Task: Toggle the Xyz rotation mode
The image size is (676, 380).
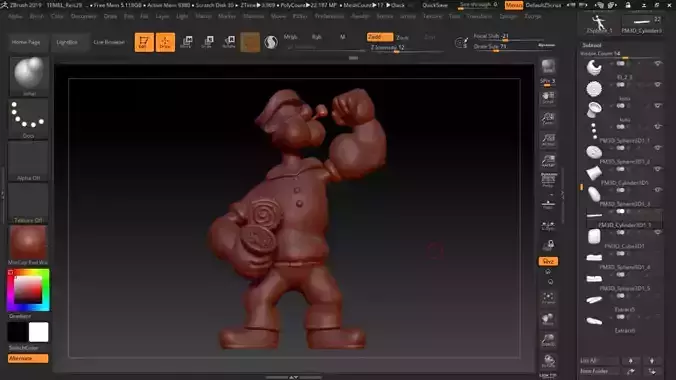Action: coord(548,261)
